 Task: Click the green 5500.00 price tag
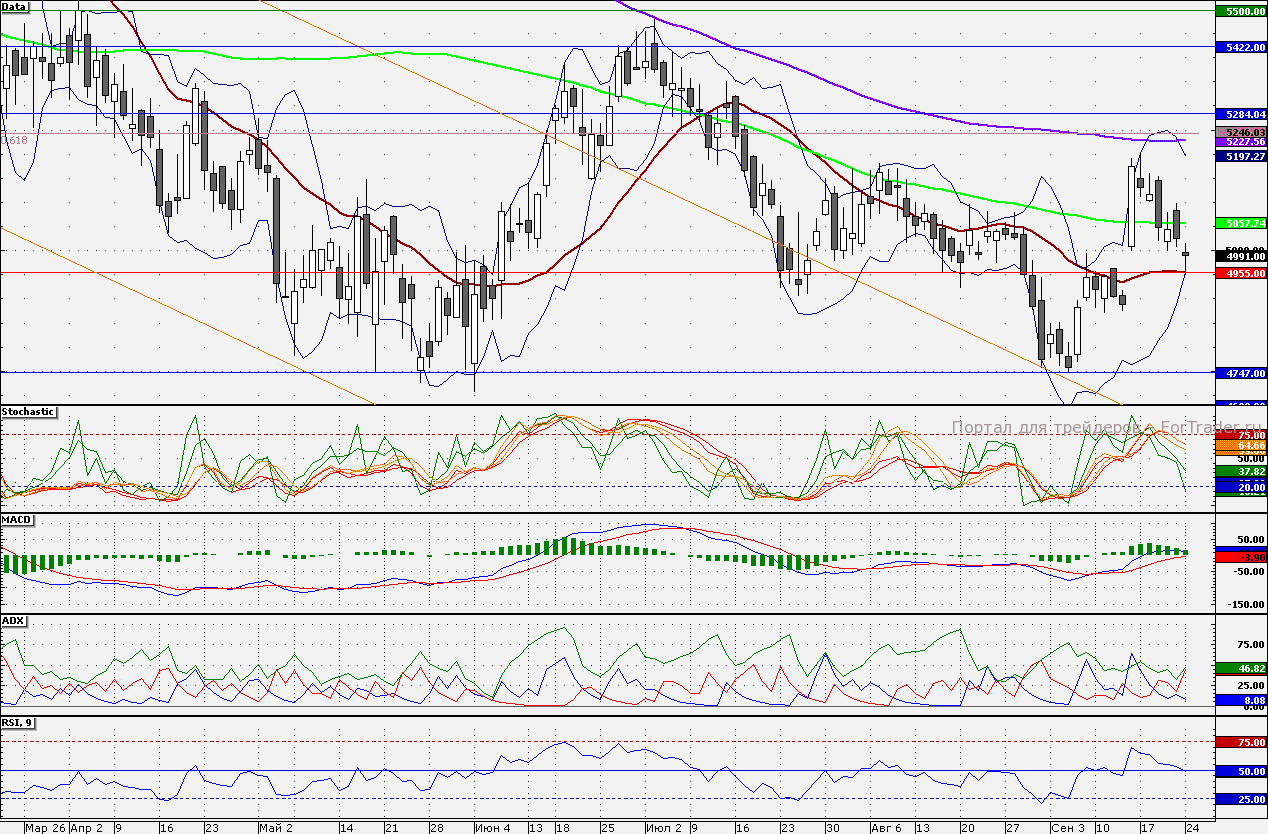(1240, 11)
